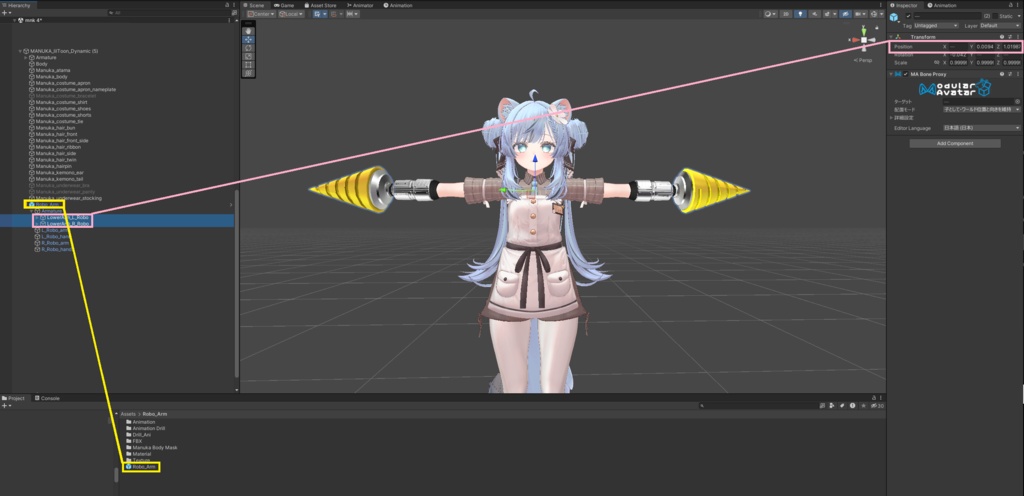Open scene draw mode shading dropdown
1024x496 pixels.
[771, 14]
